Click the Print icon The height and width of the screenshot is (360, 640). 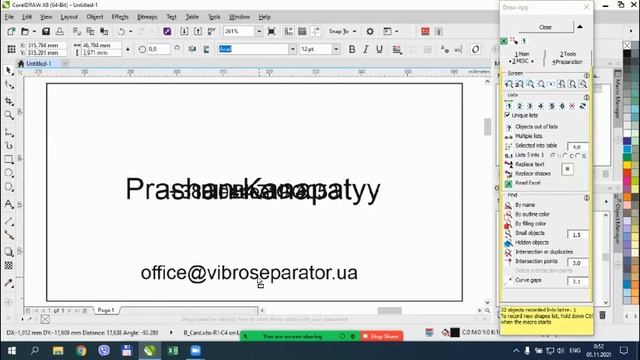(x=60, y=31)
